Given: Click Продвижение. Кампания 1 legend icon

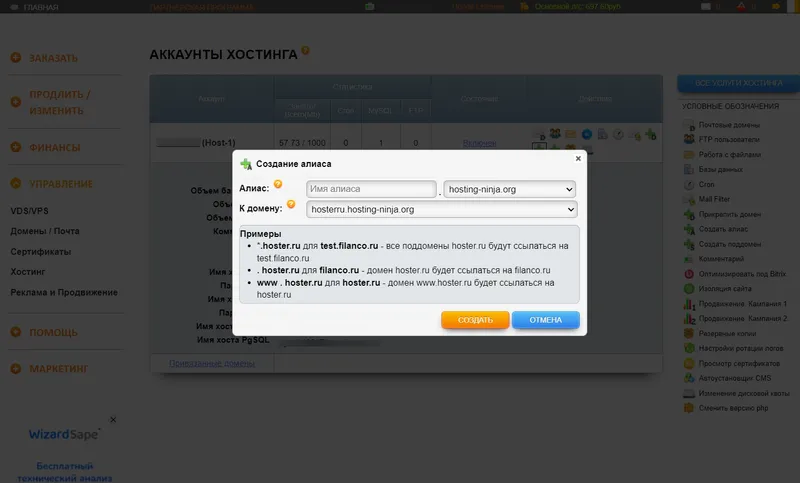Looking at the screenshot, I should (x=689, y=304).
